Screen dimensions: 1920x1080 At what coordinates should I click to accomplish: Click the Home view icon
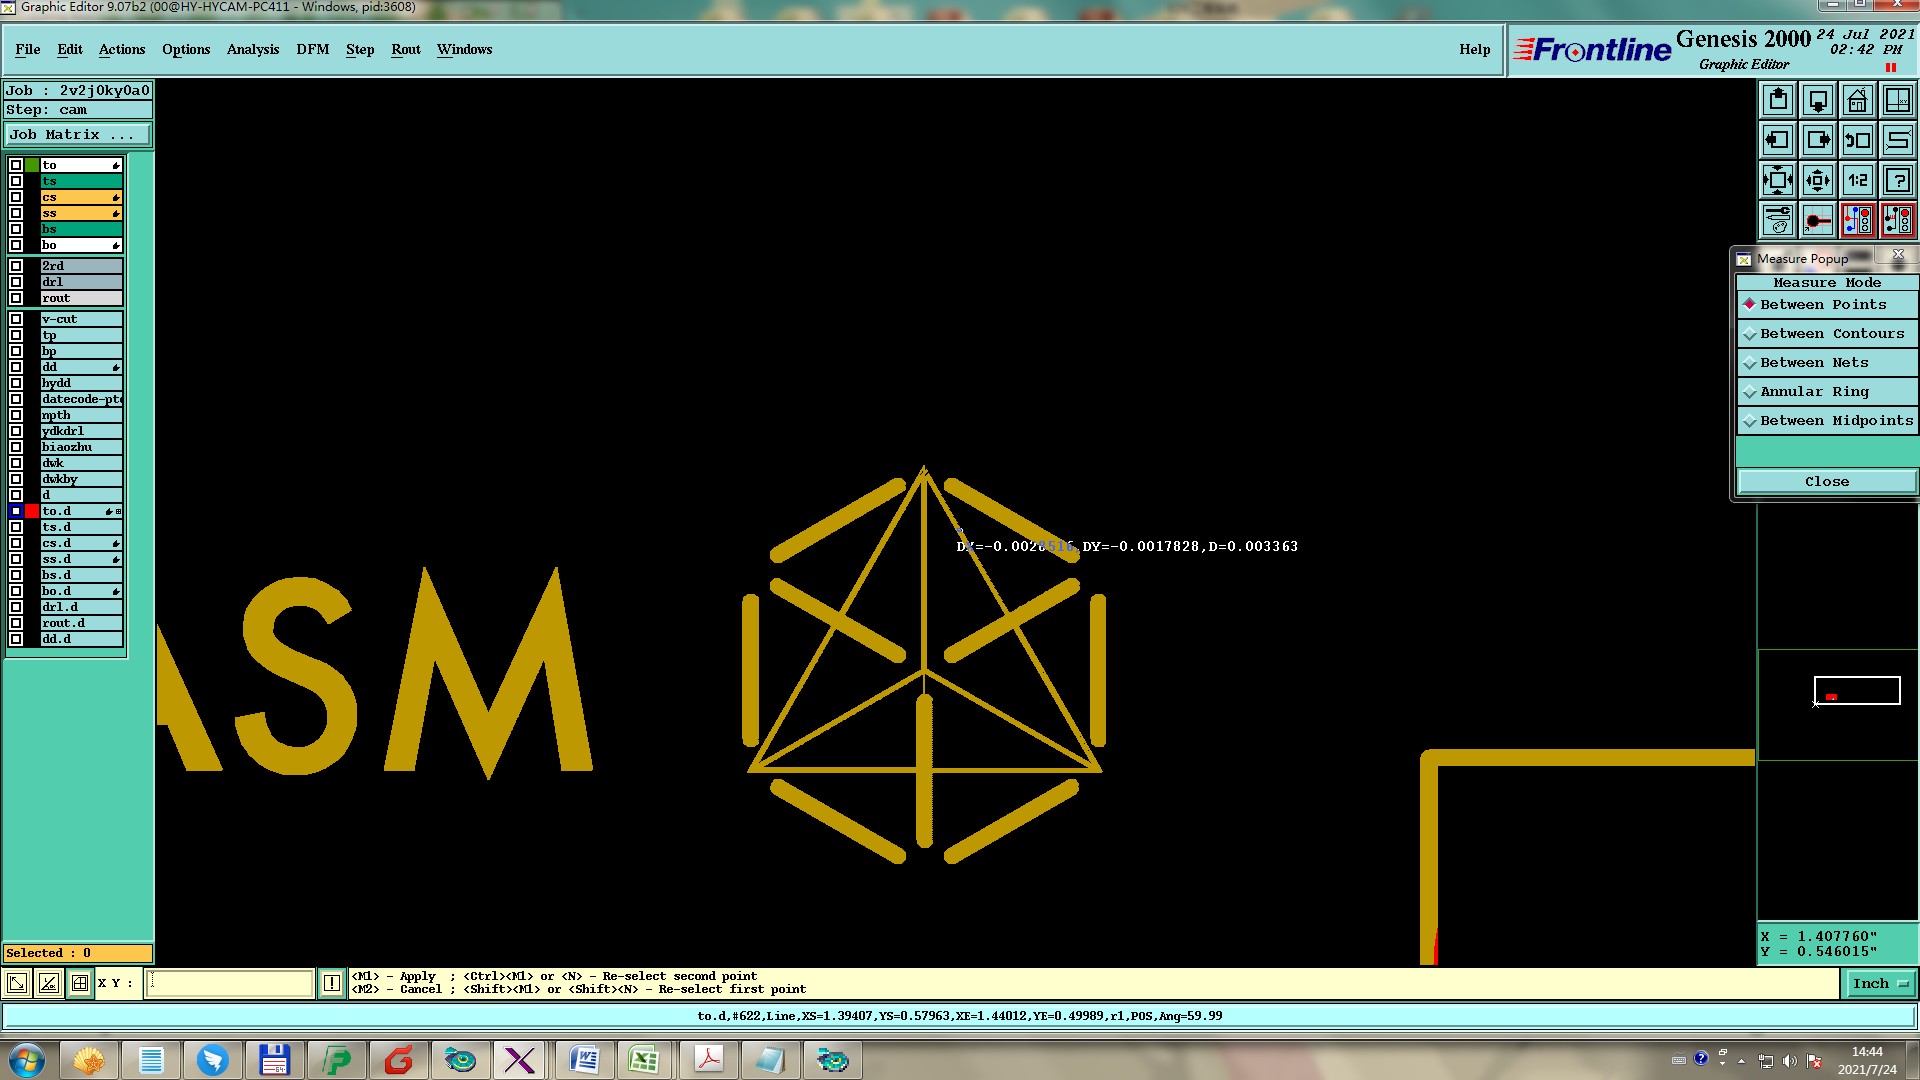click(x=1857, y=100)
